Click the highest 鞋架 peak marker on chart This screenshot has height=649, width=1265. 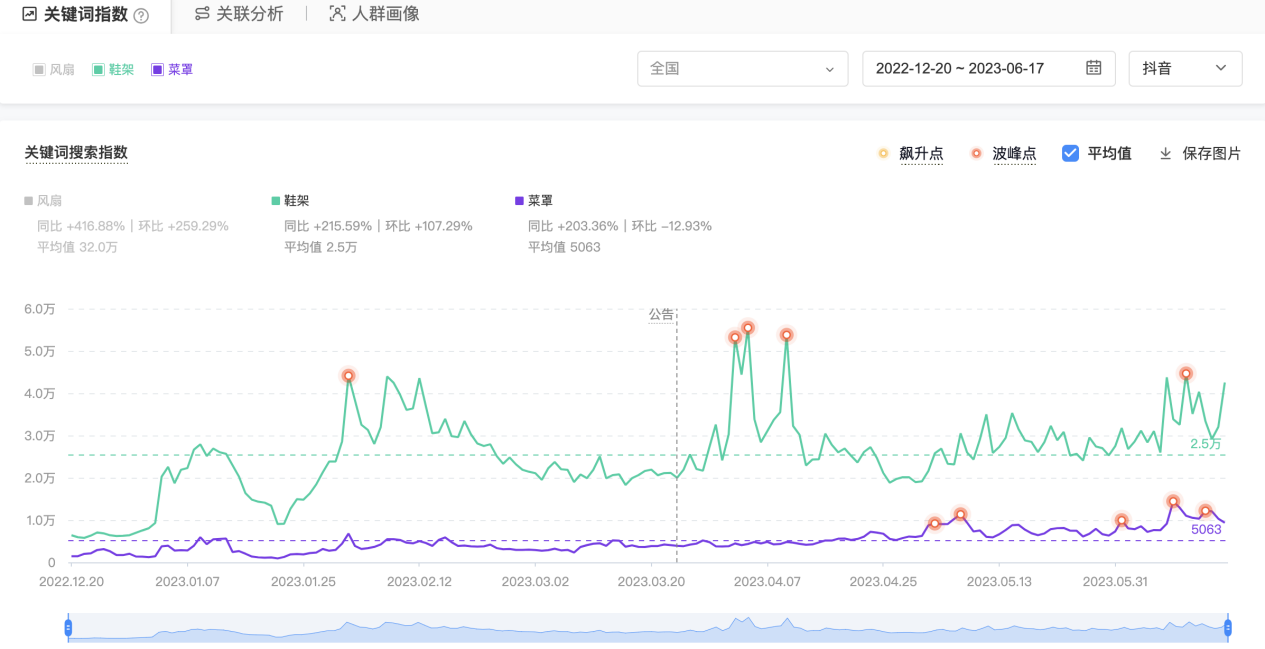[x=747, y=328]
